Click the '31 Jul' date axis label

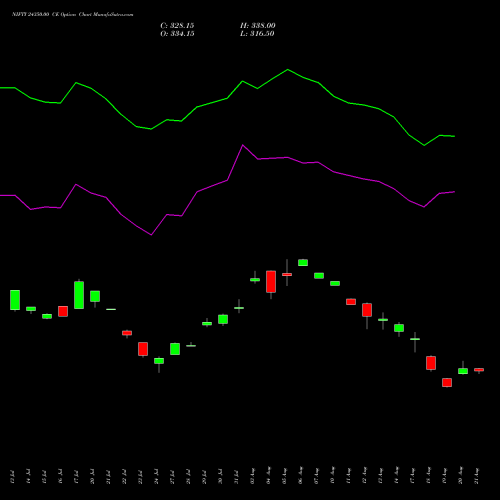click(x=236, y=477)
